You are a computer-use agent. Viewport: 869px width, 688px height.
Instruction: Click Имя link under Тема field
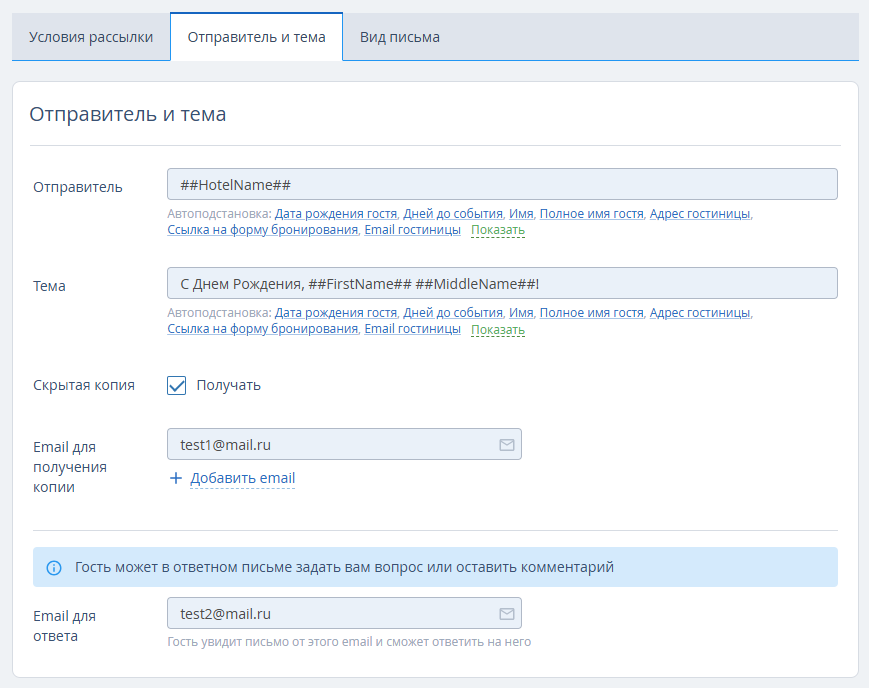click(x=520, y=313)
